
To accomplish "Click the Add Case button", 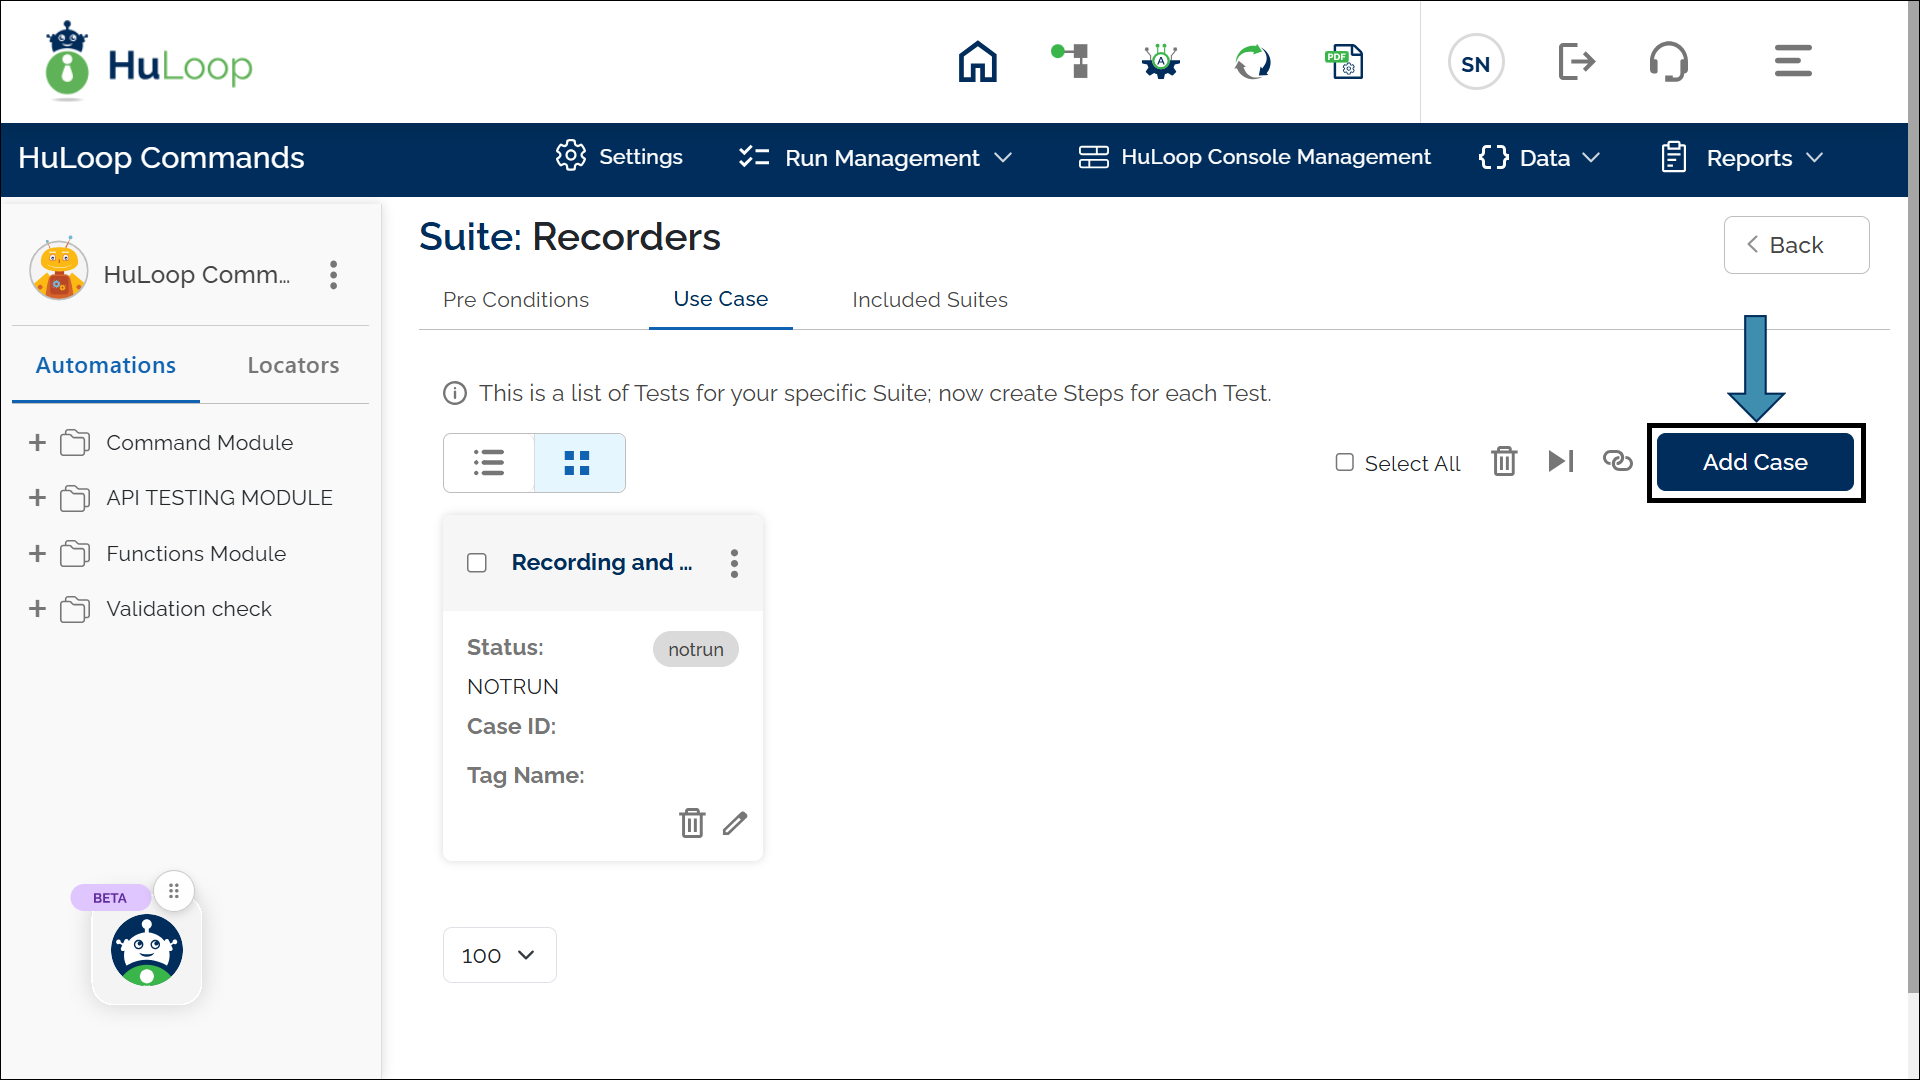I will pyautogui.click(x=1755, y=462).
